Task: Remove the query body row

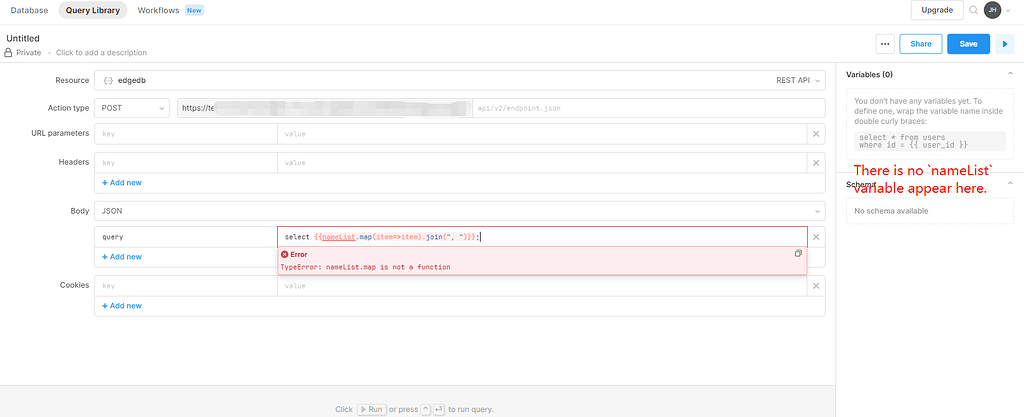Action: (816, 237)
